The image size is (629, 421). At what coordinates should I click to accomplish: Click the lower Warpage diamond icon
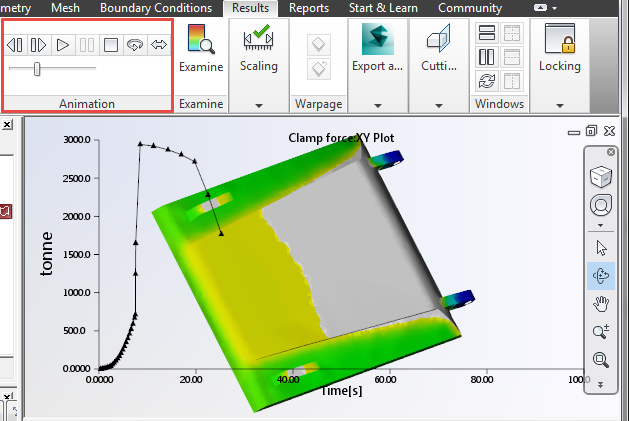[319, 69]
